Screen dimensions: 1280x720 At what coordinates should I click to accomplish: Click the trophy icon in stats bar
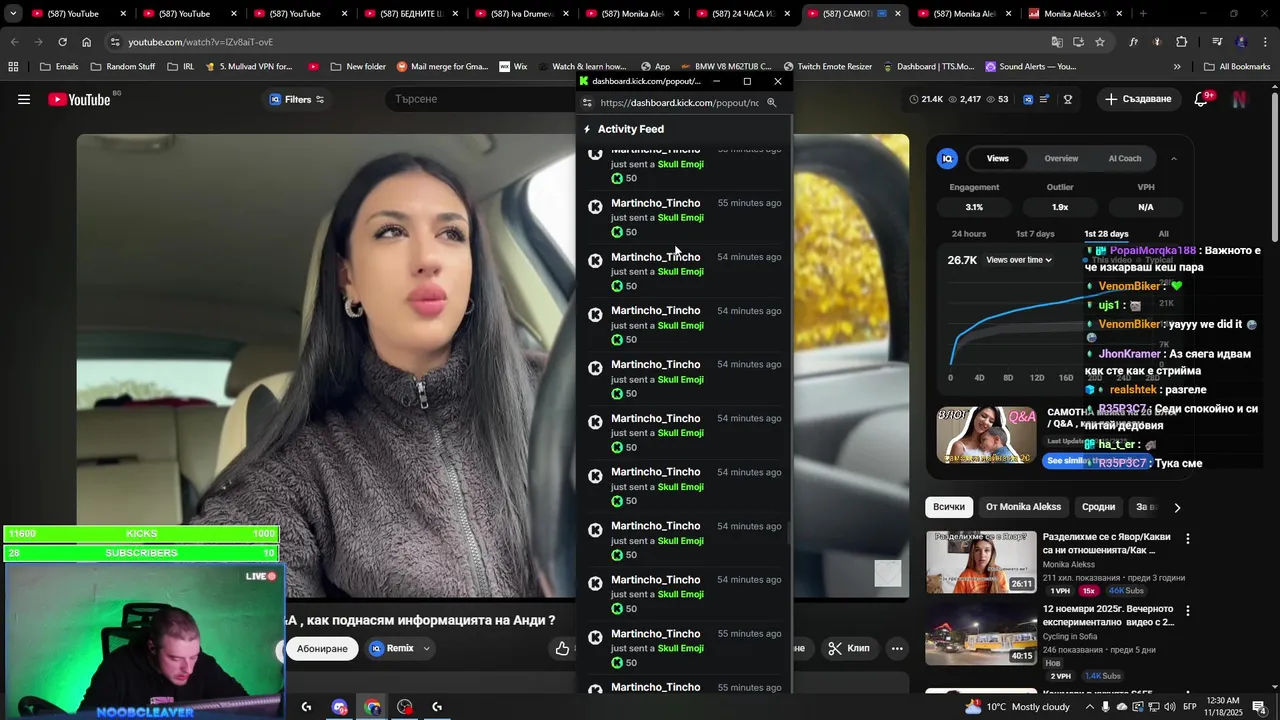tap(1068, 99)
